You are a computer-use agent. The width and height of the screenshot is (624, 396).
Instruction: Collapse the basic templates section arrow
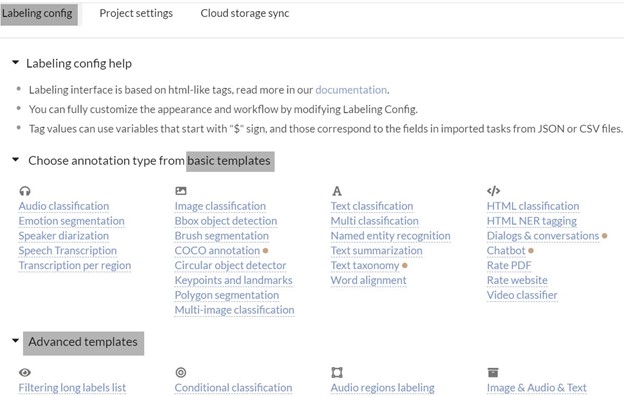coord(16,160)
